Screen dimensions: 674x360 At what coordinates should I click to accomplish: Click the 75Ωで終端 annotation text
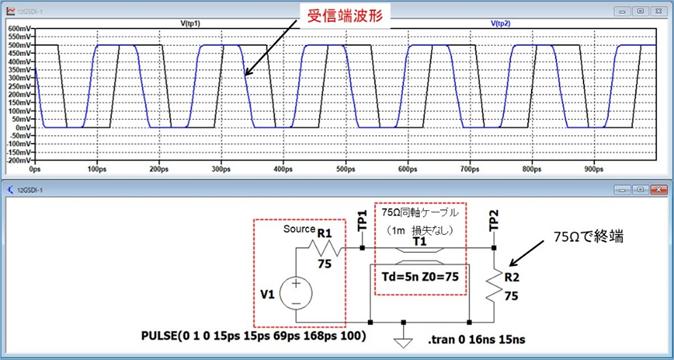click(x=588, y=238)
